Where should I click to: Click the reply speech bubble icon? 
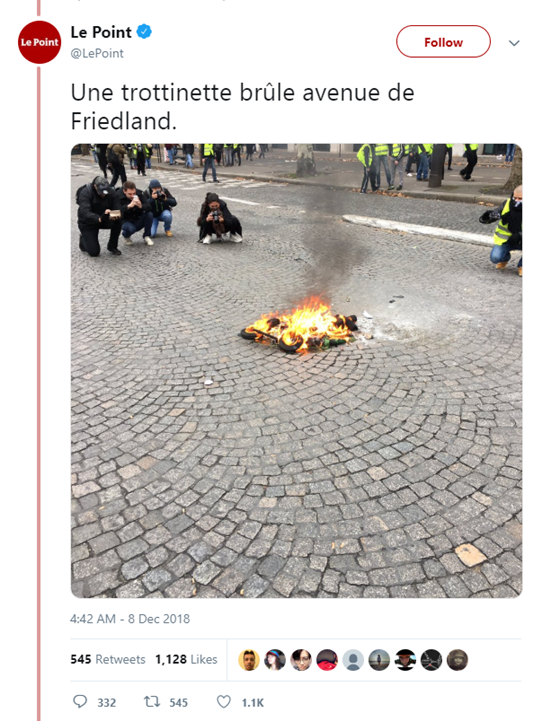pyautogui.click(x=80, y=701)
